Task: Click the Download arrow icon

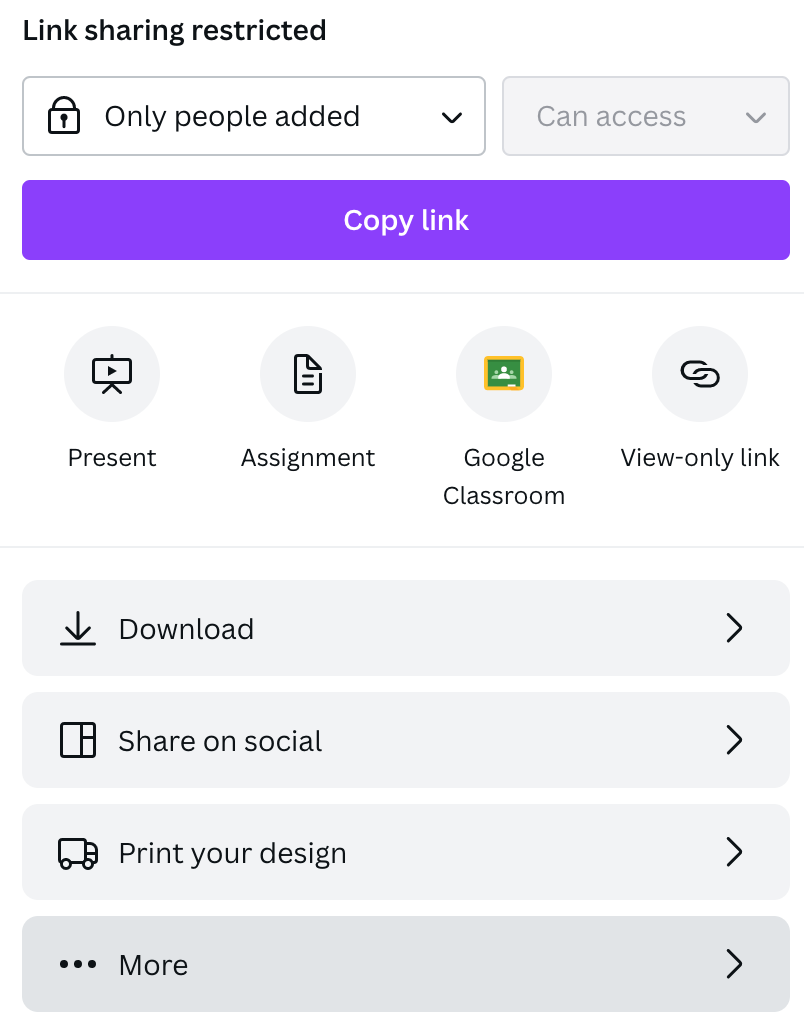Action: (78, 628)
